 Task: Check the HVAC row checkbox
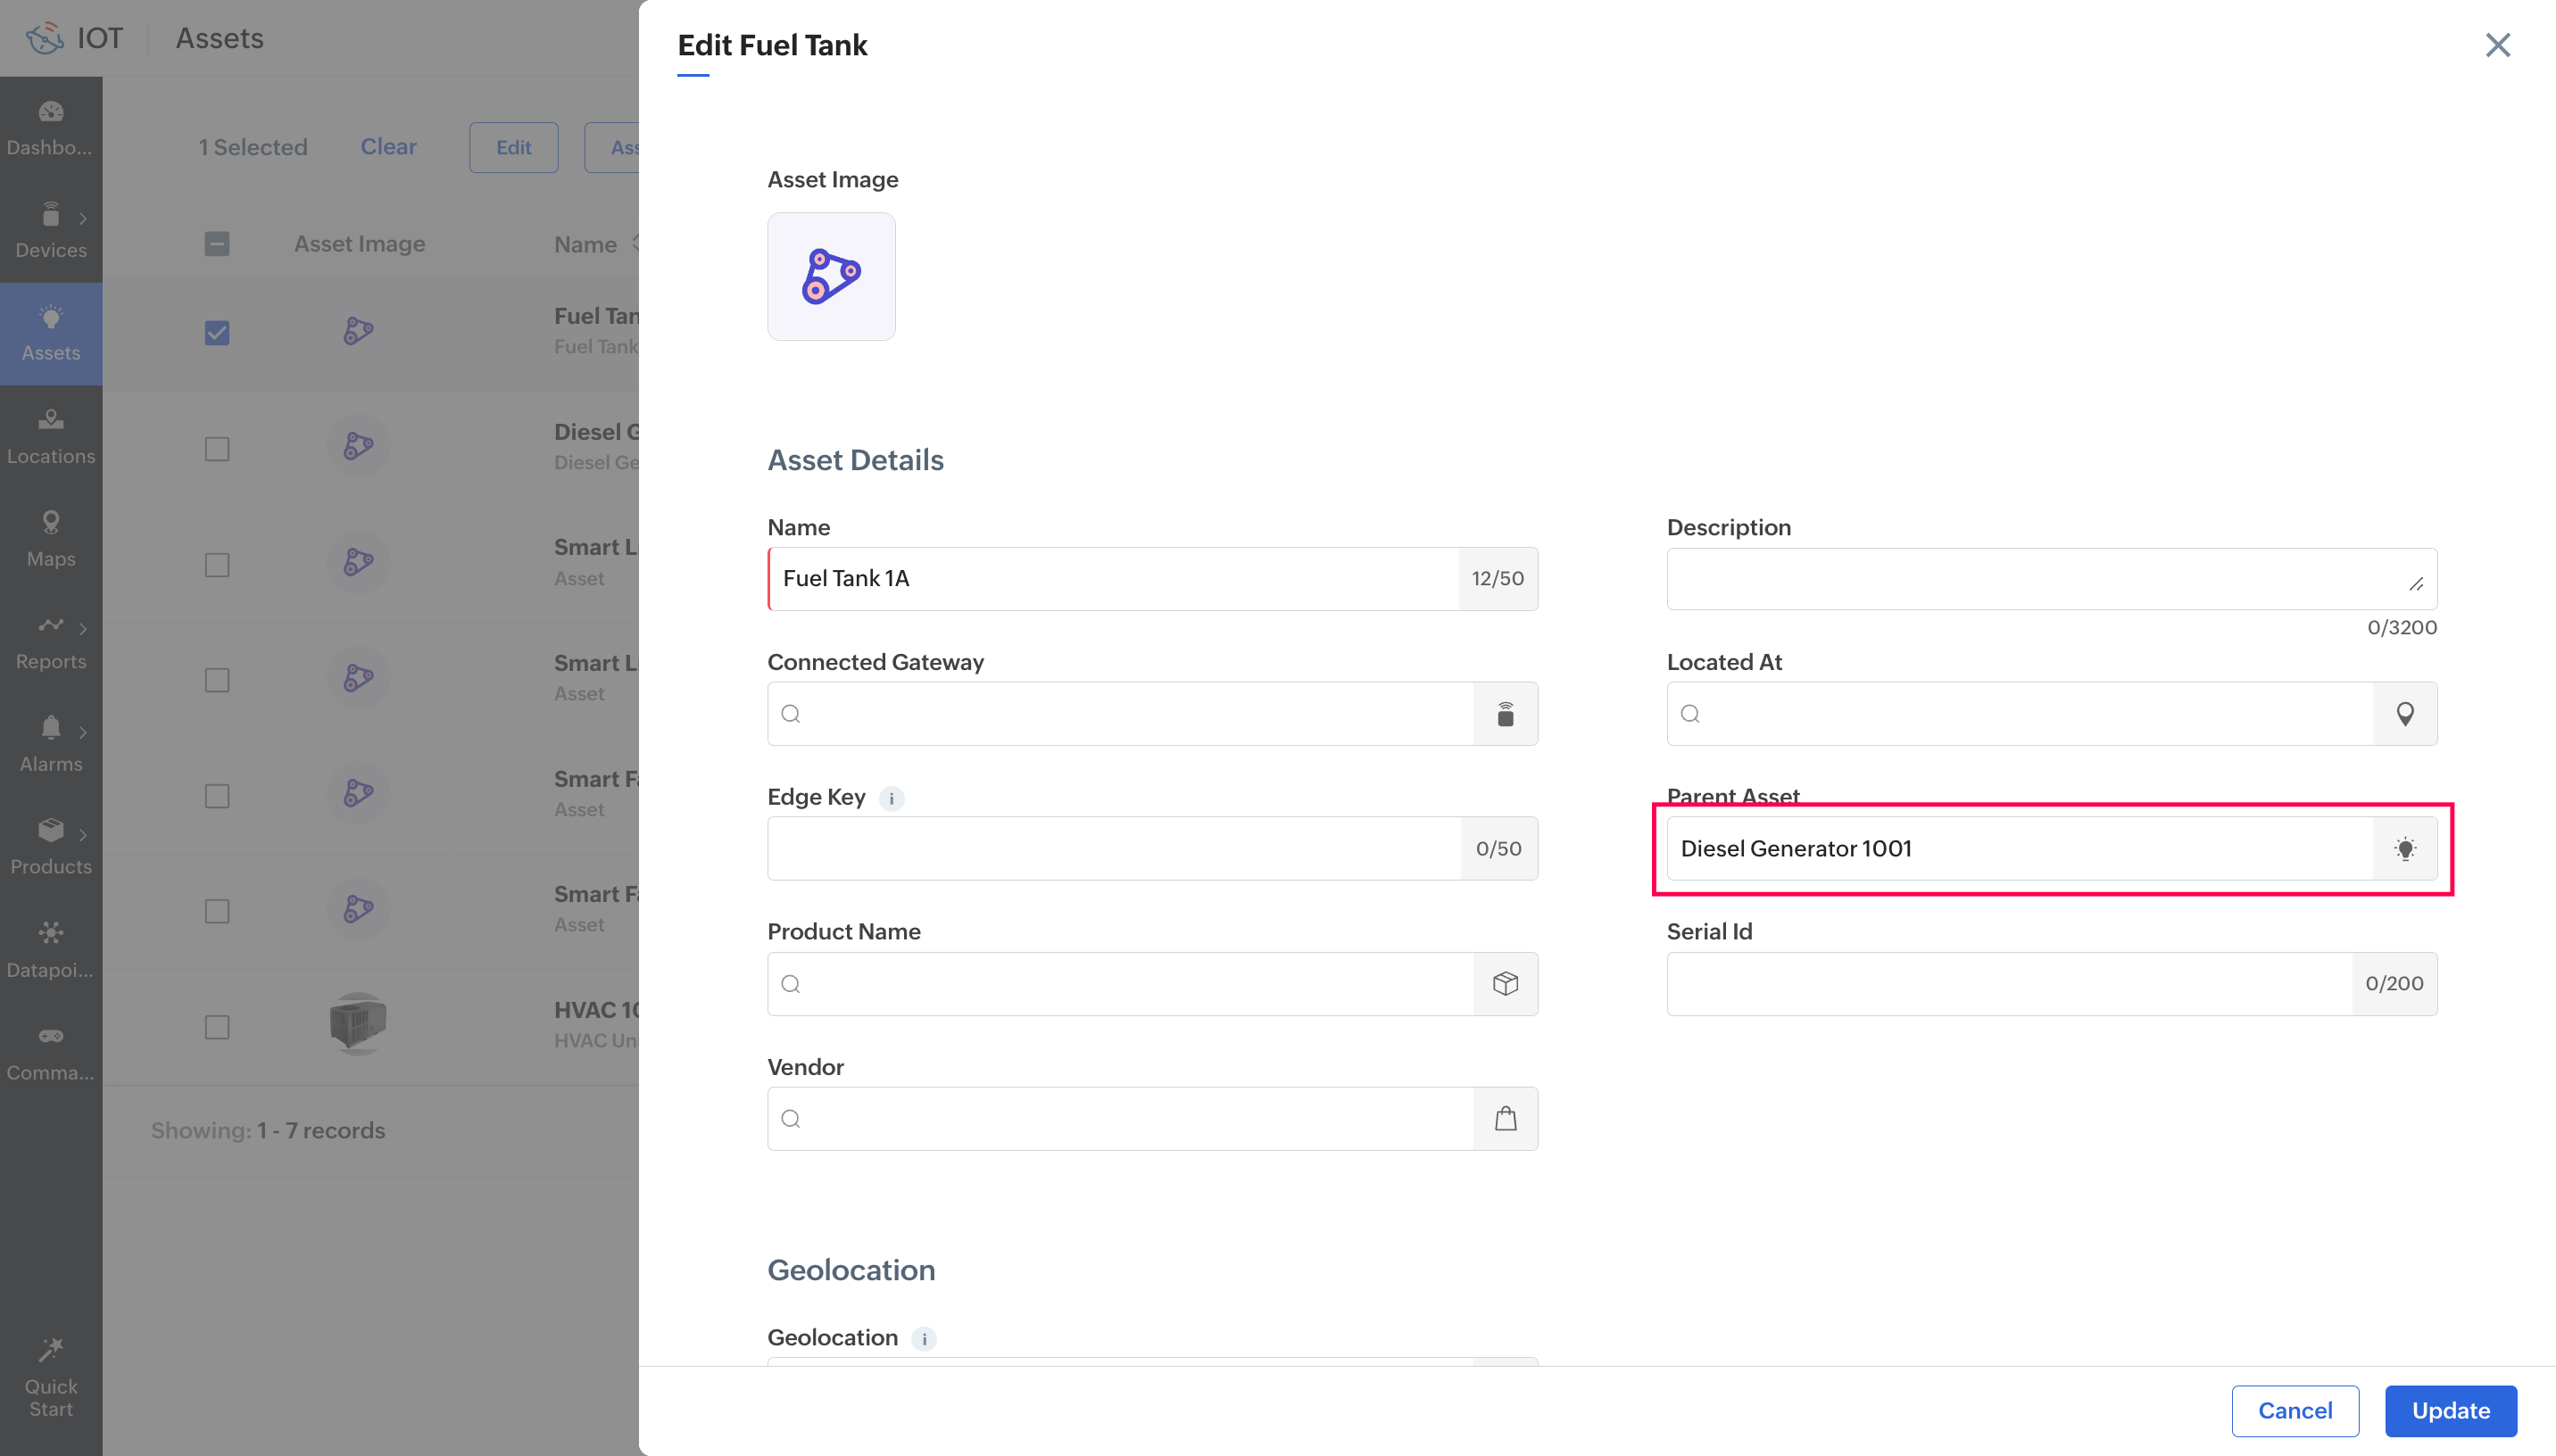[217, 1027]
